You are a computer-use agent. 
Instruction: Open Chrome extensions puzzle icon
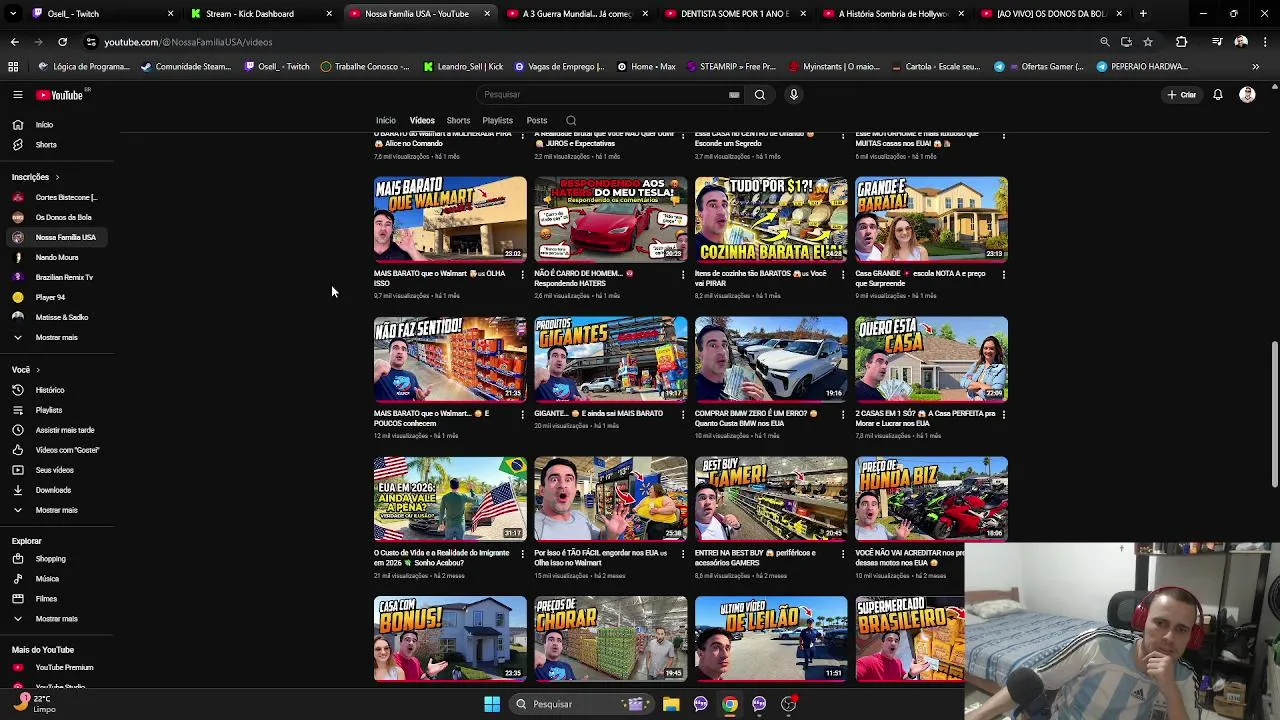click(1182, 42)
